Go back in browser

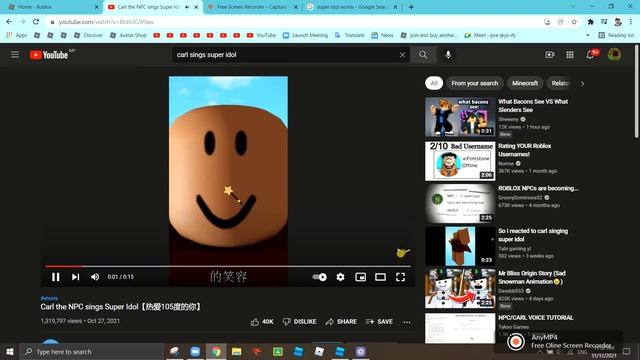tap(9, 22)
